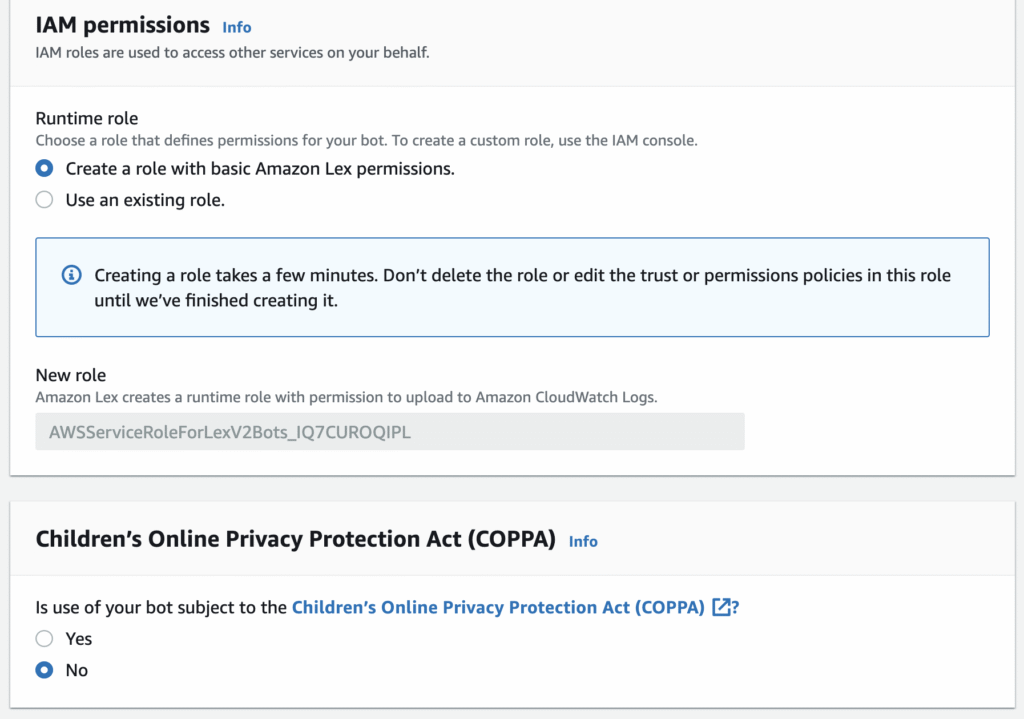Choose the 'Use an existing role' radio button
The width and height of the screenshot is (1024, 719).
pos(44,200)
